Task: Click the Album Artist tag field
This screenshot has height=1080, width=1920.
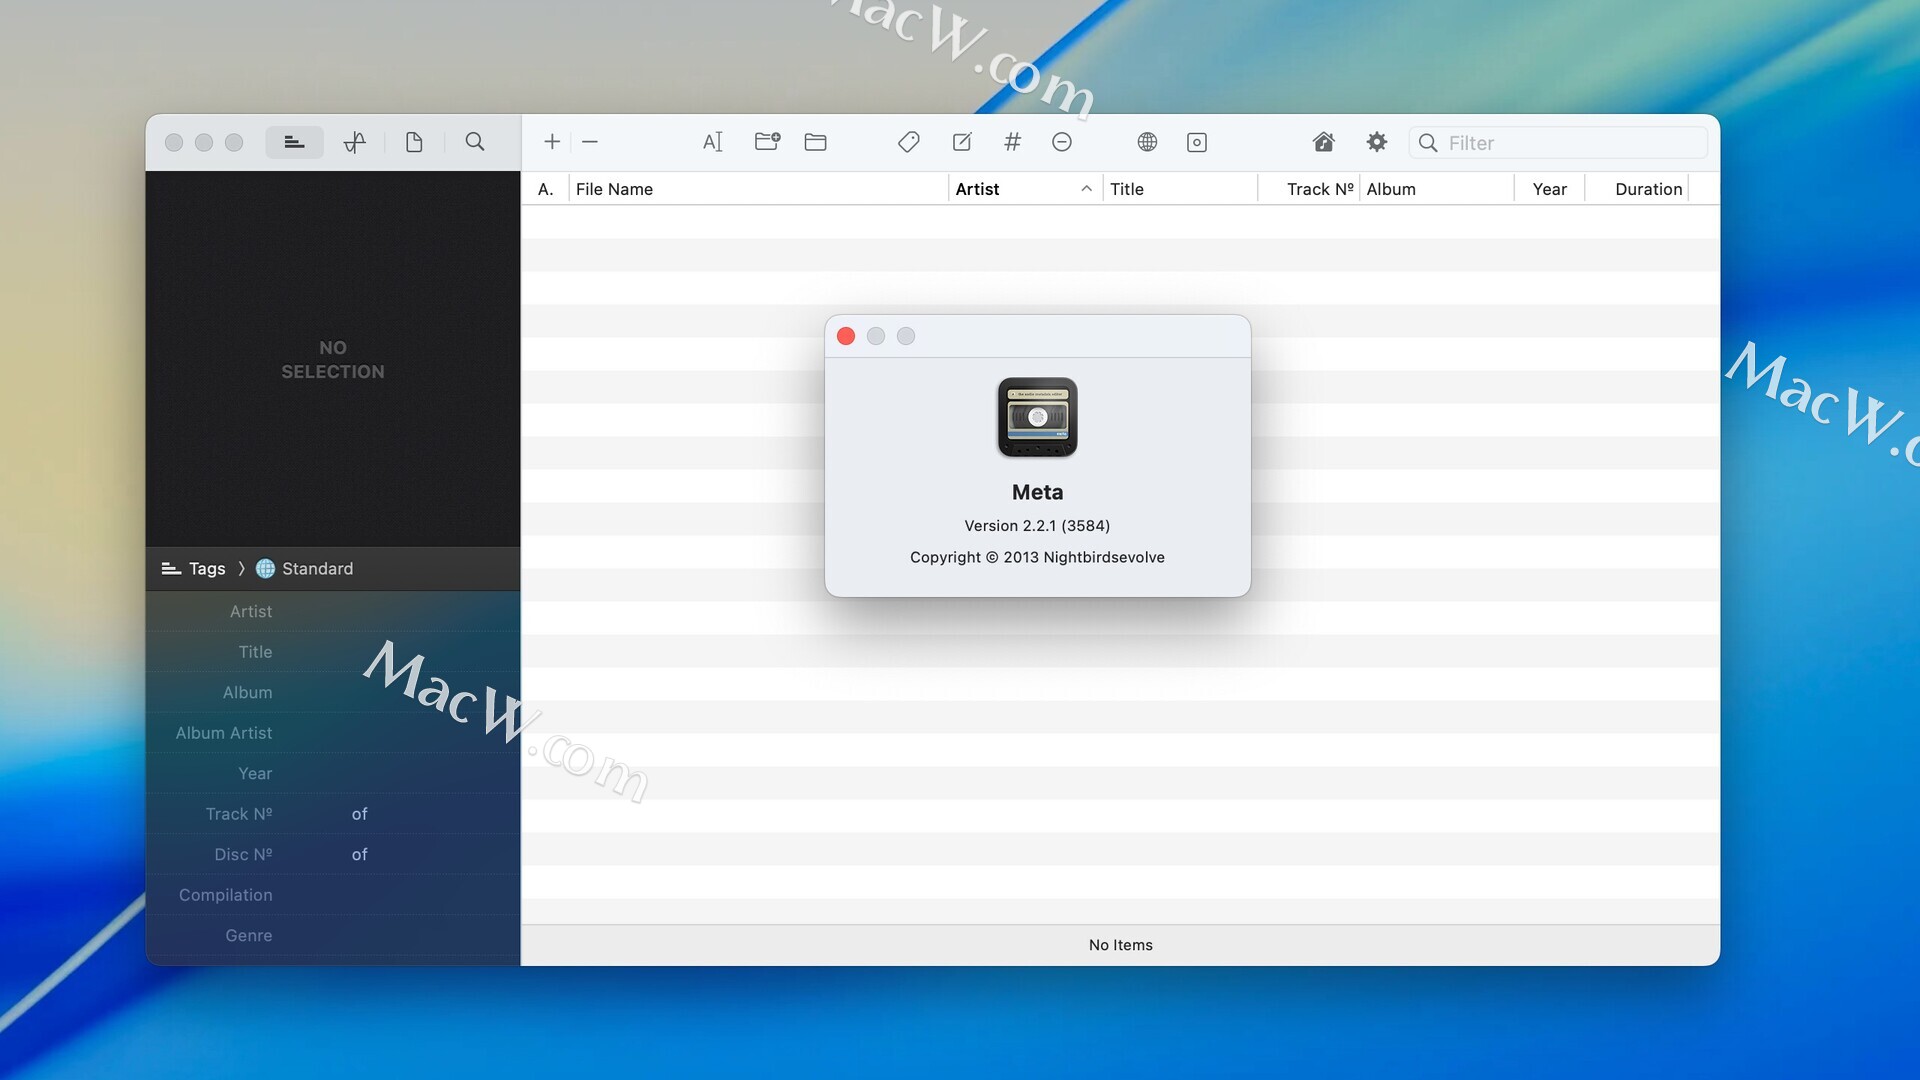Action: (333, 733)
